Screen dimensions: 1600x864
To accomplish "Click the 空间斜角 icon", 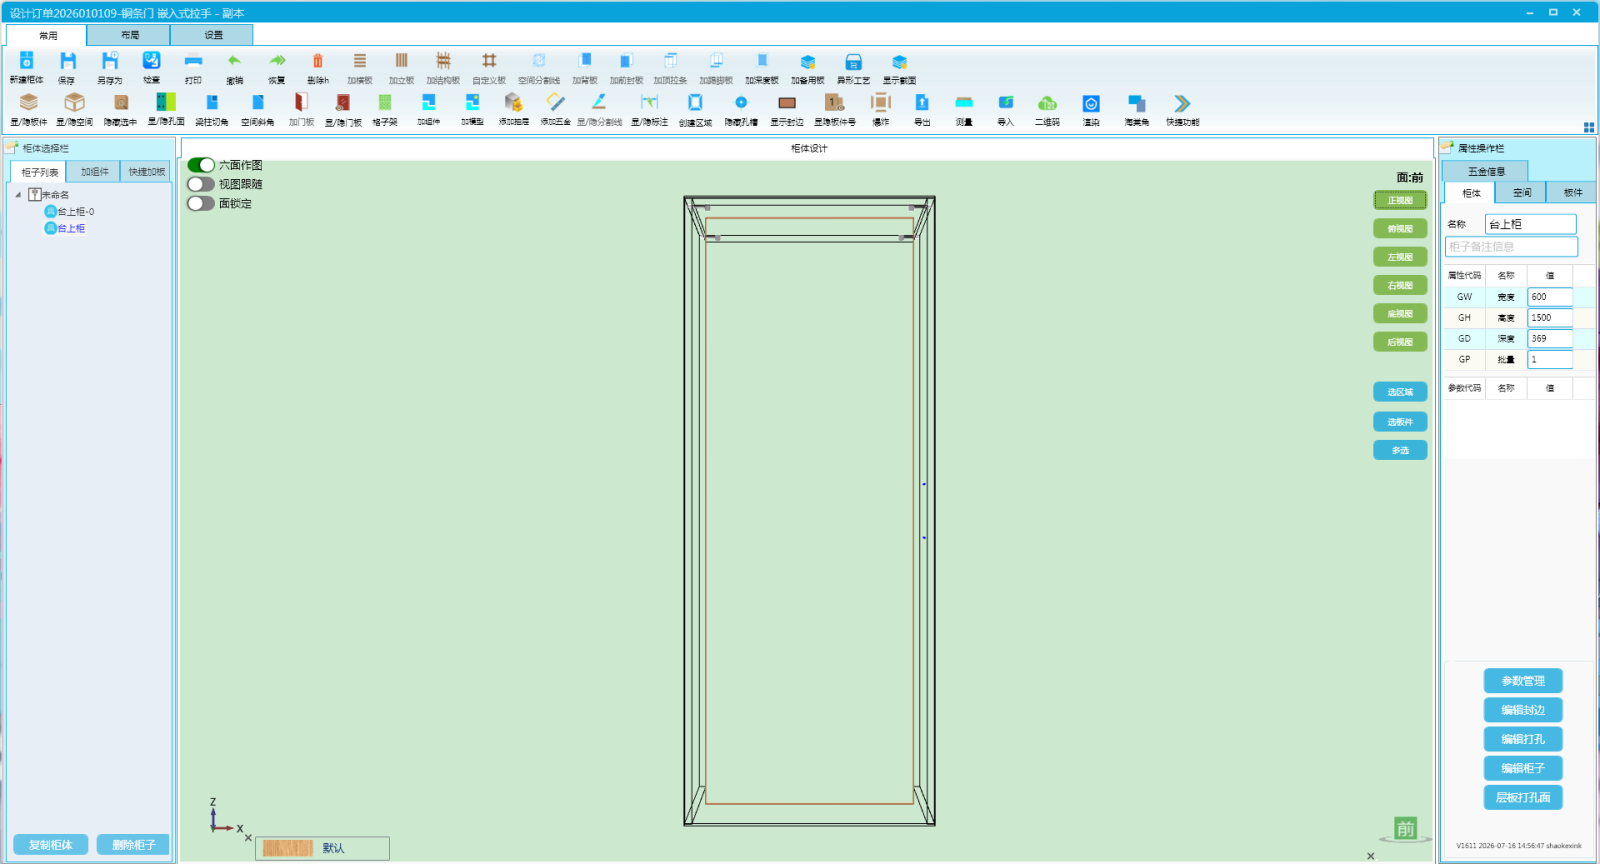I will [x=257, y=102].
